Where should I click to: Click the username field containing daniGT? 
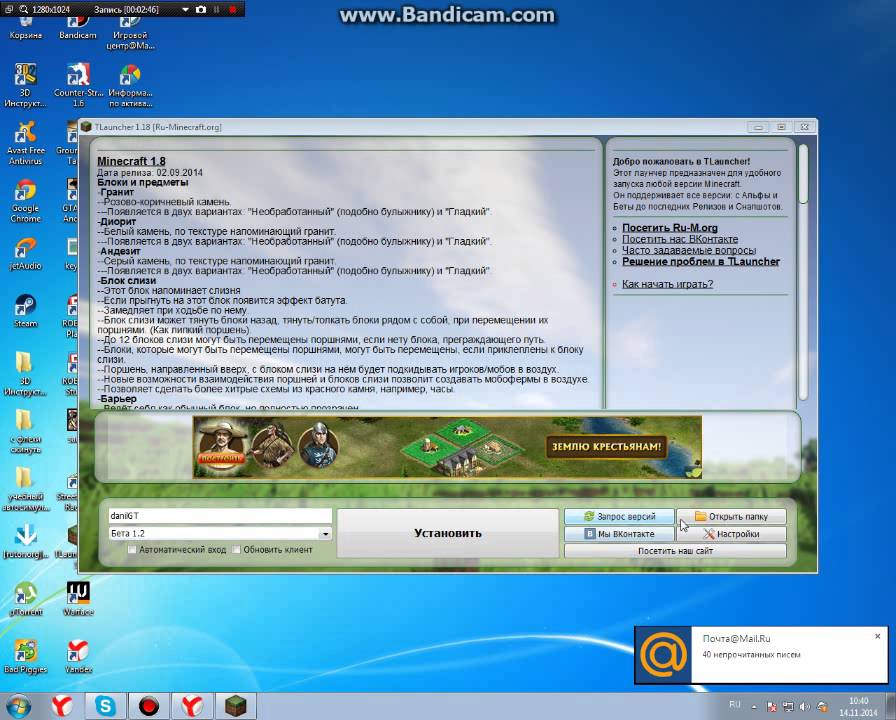pyautogui.click(x=219, y=515)
